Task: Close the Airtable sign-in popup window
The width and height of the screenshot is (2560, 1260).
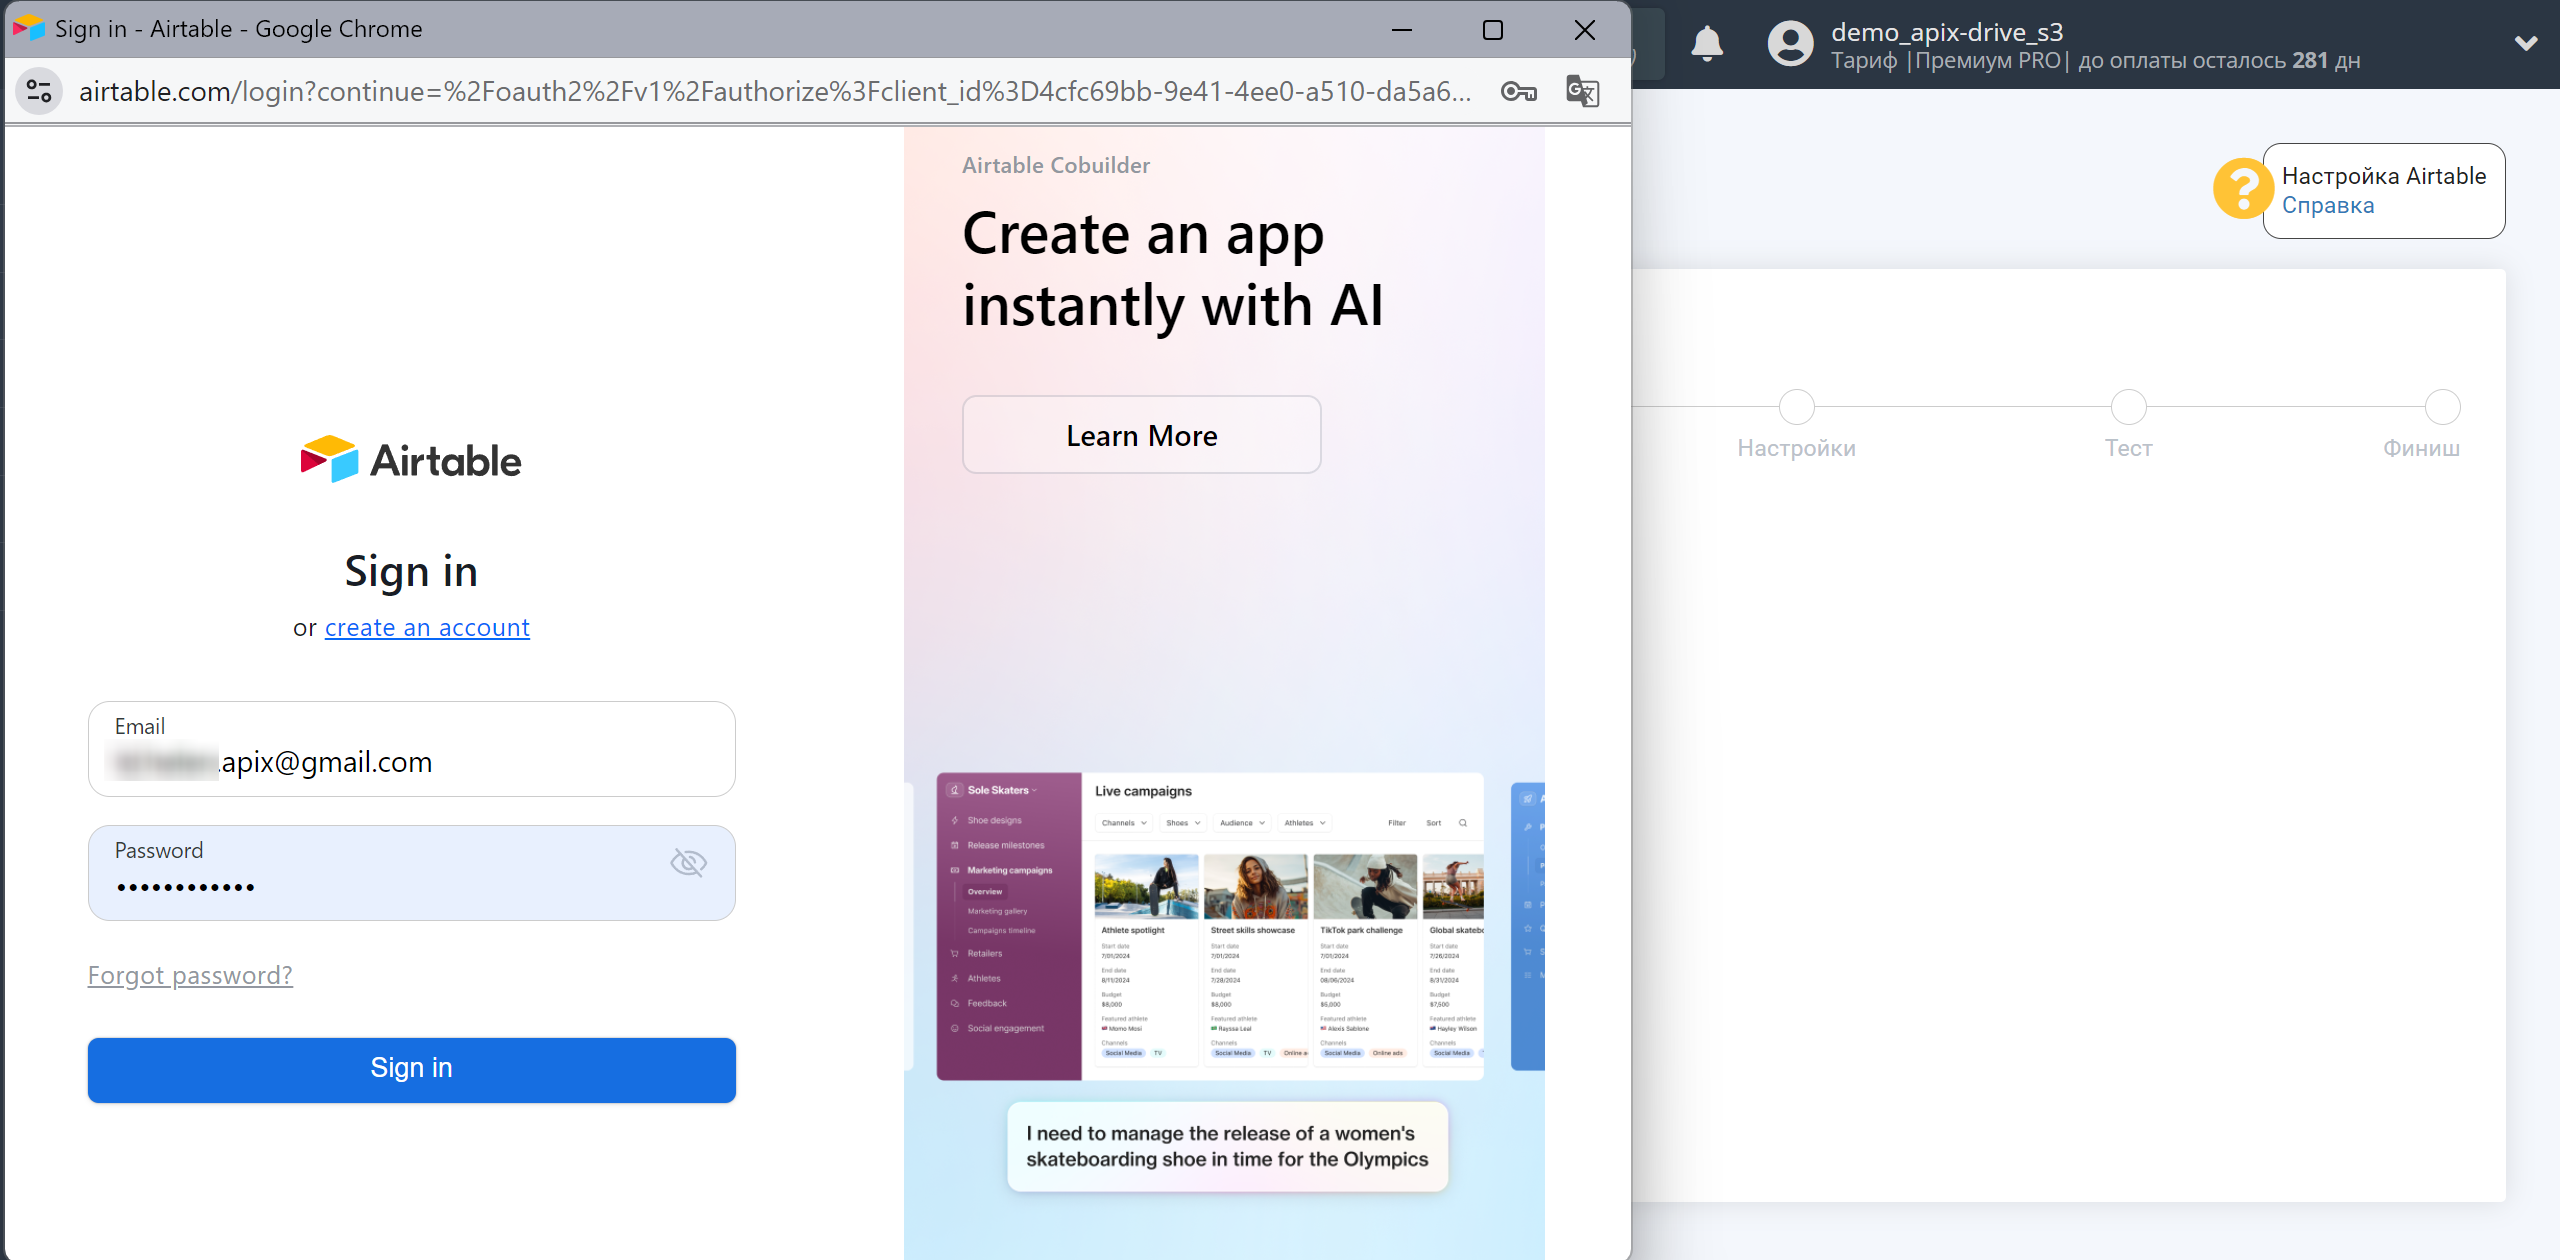Action: [1585, 30]
